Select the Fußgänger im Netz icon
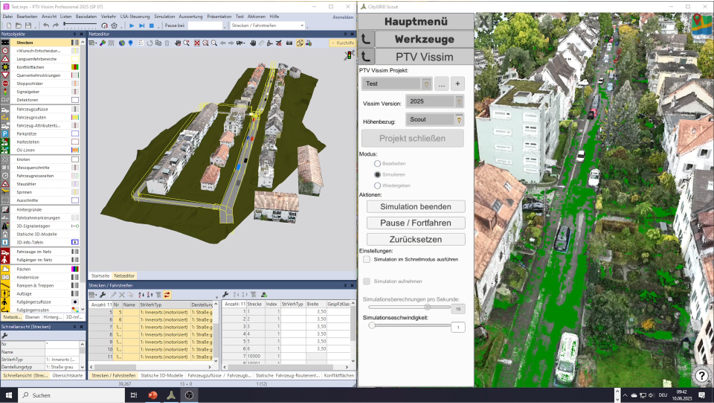The width and height of the screenshot is (714, 403). point(5,260)
